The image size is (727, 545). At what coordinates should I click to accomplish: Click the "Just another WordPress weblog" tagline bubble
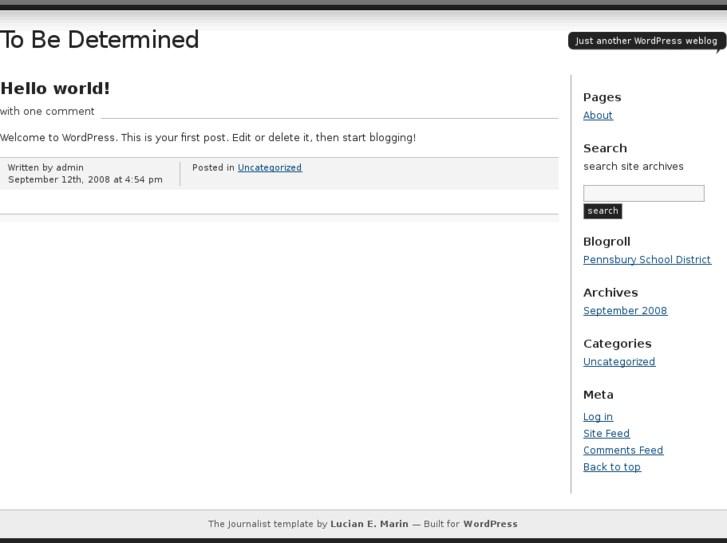point(646,41)
